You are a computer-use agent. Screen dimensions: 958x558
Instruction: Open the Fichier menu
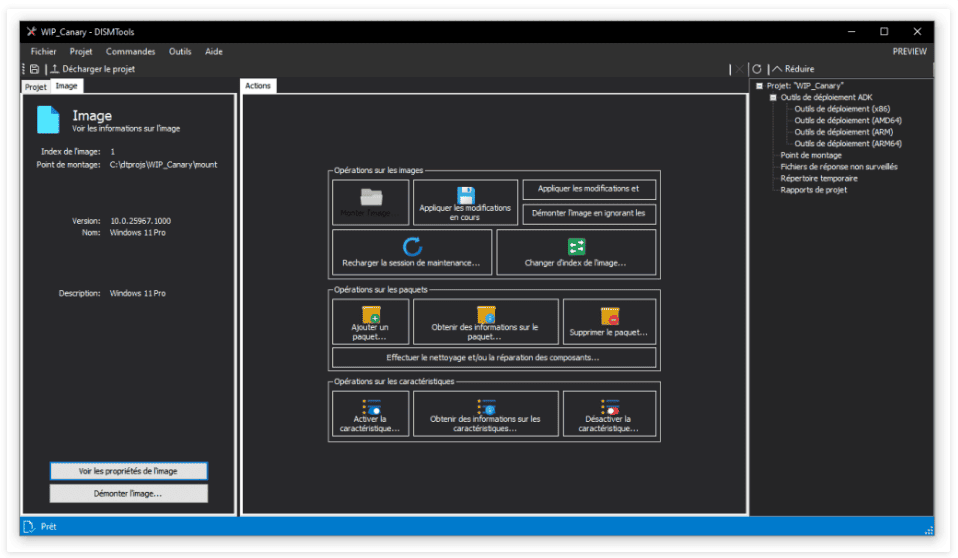[43, 51]
